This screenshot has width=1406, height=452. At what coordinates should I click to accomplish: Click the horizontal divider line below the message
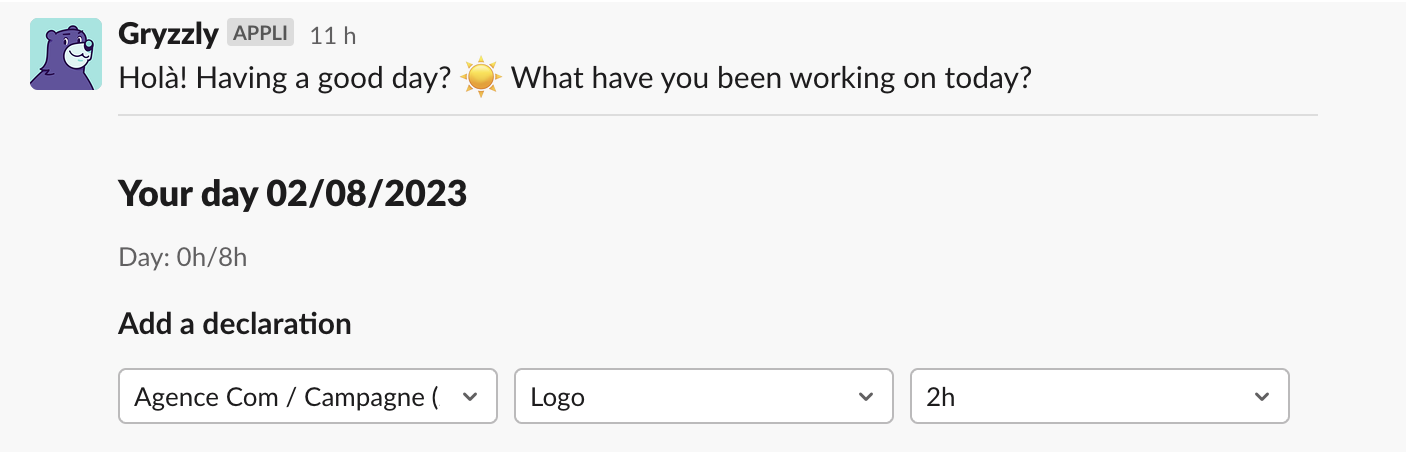(x=718, y=115)
